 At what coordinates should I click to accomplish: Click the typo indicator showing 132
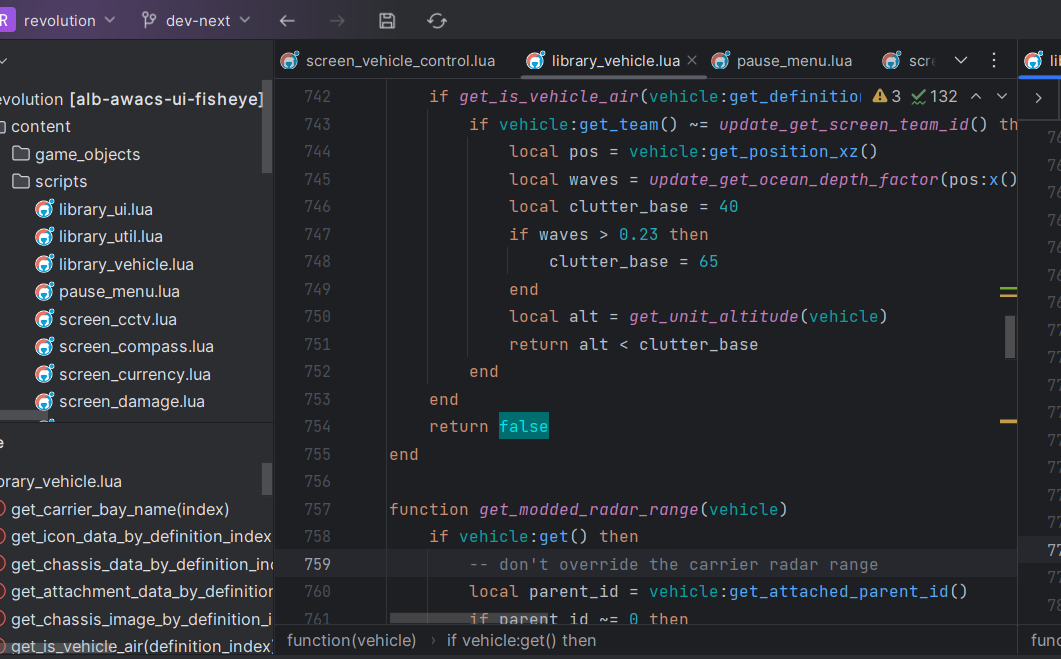[x=934, y=97]
